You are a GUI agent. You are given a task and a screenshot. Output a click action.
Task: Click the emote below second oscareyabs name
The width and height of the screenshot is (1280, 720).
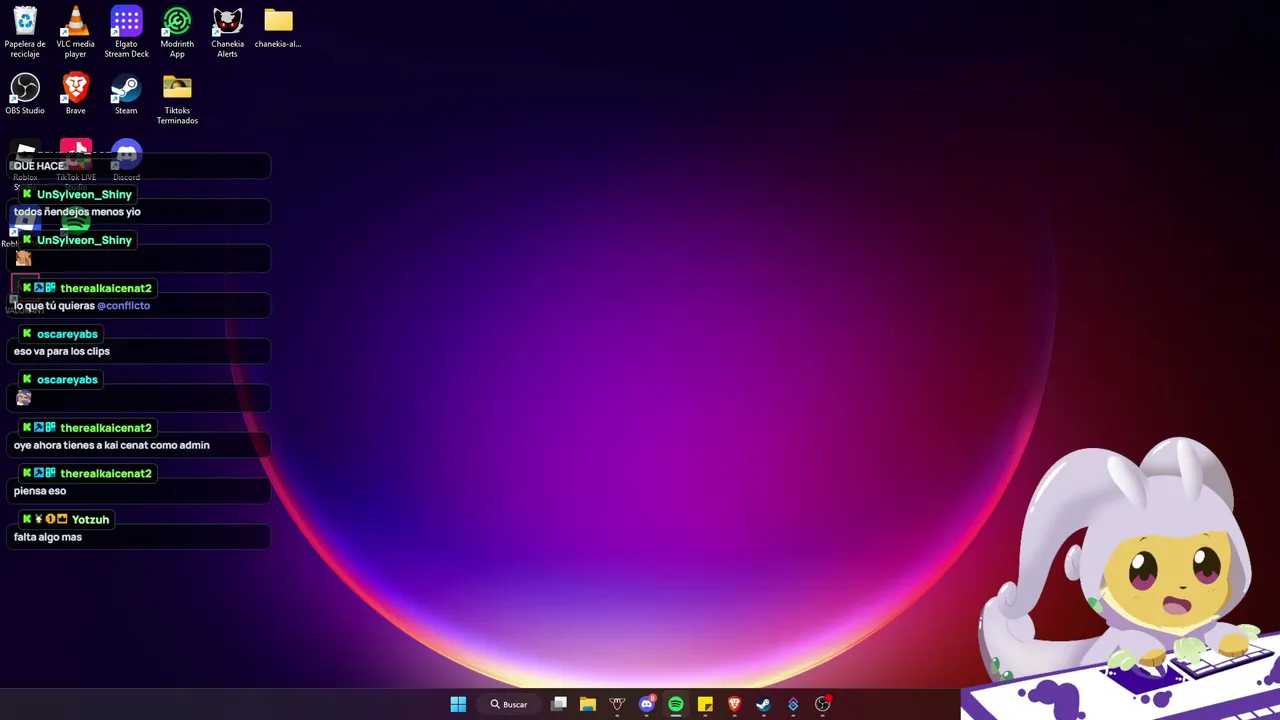tap(23, 398)
